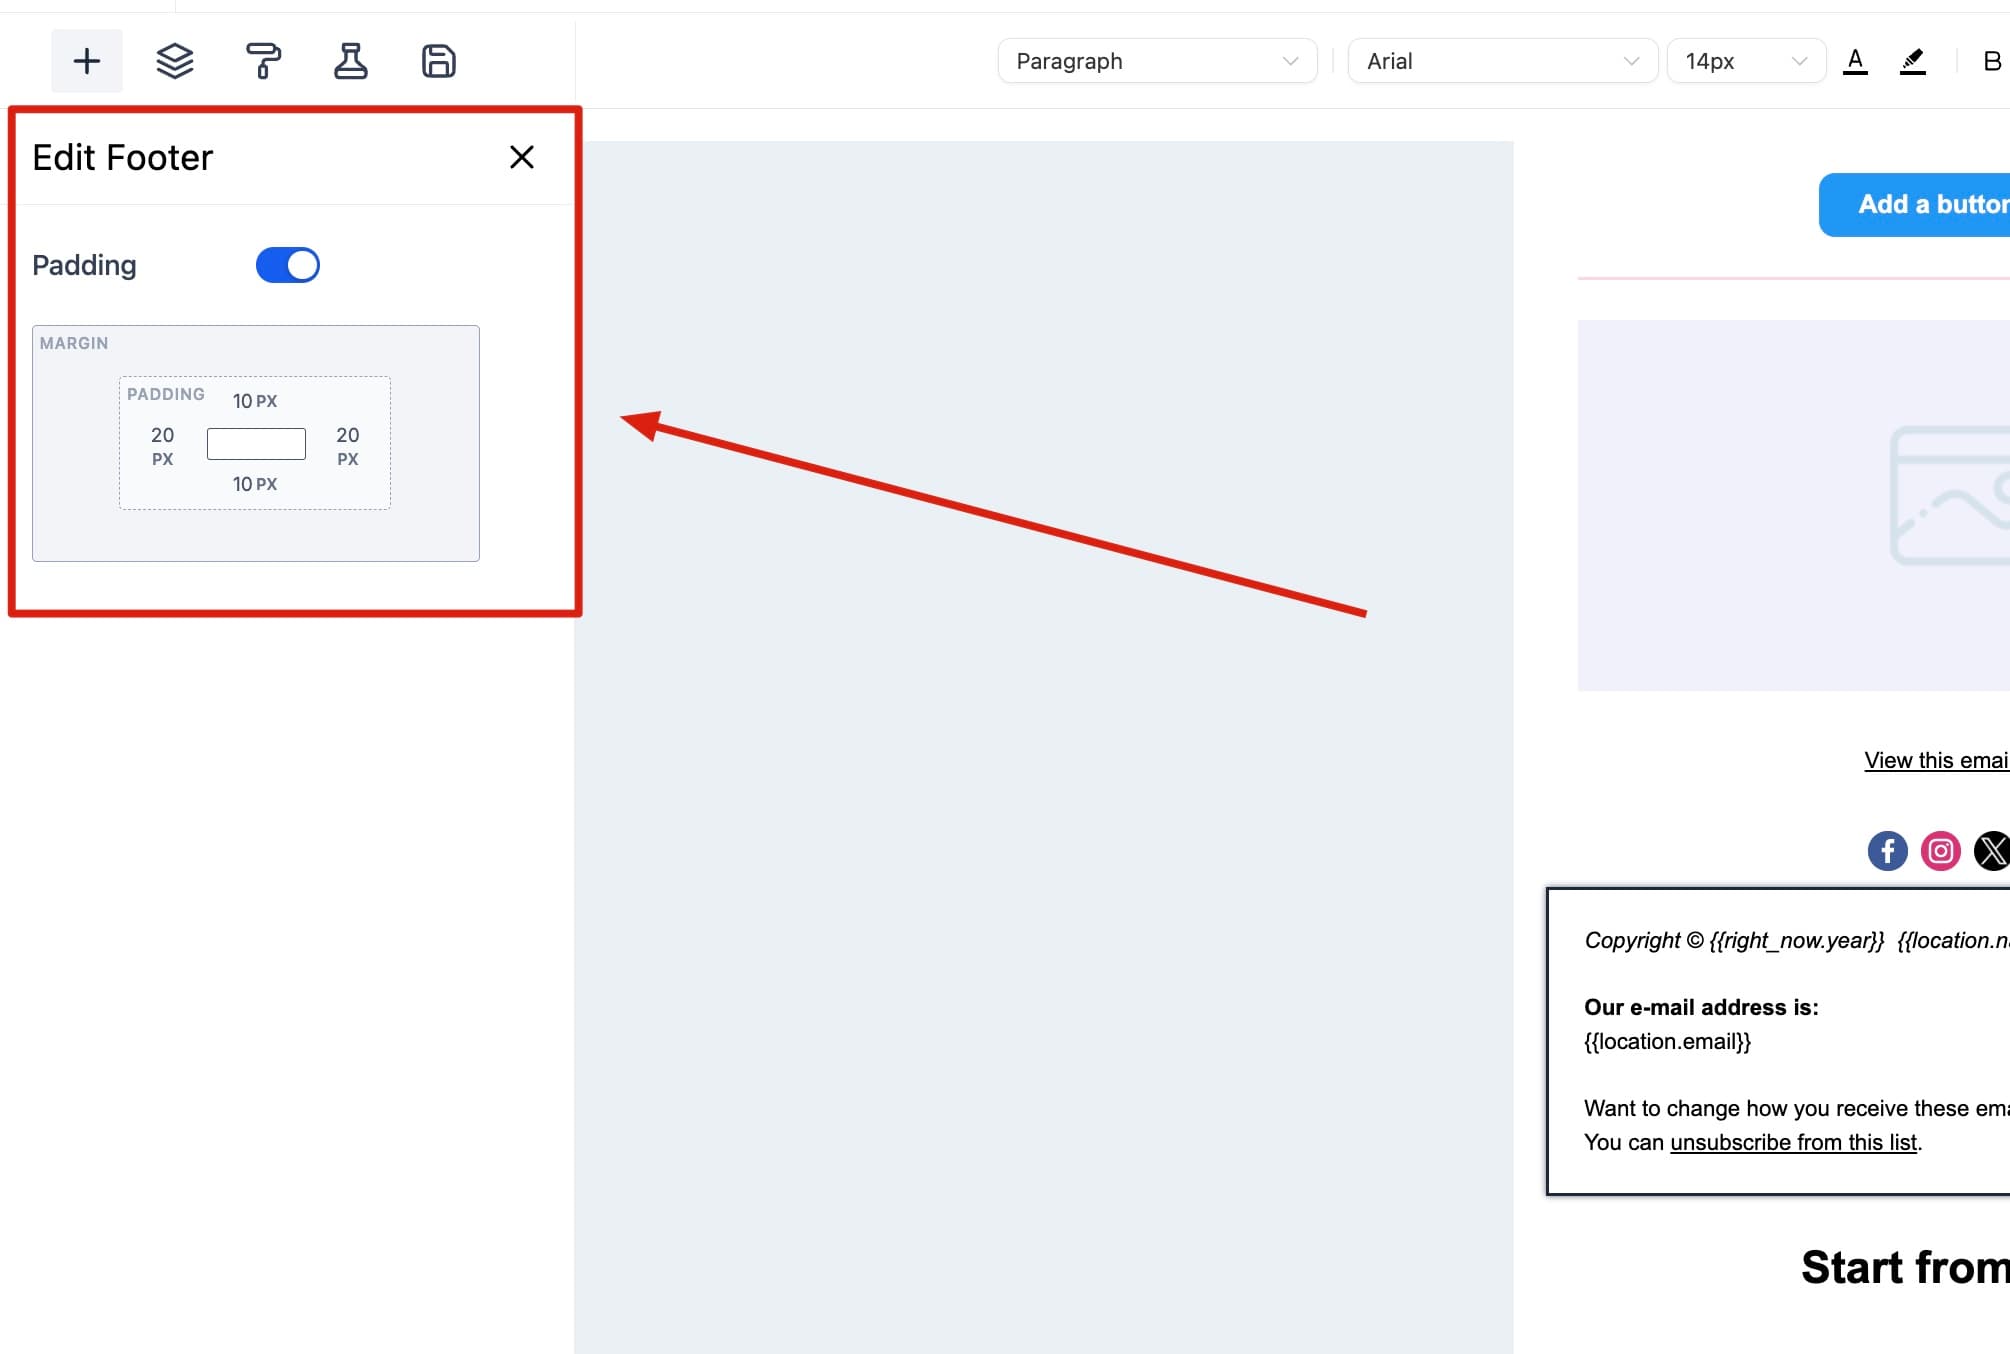
Task: Open the layers stack icon
Action: tap(175, 61)
